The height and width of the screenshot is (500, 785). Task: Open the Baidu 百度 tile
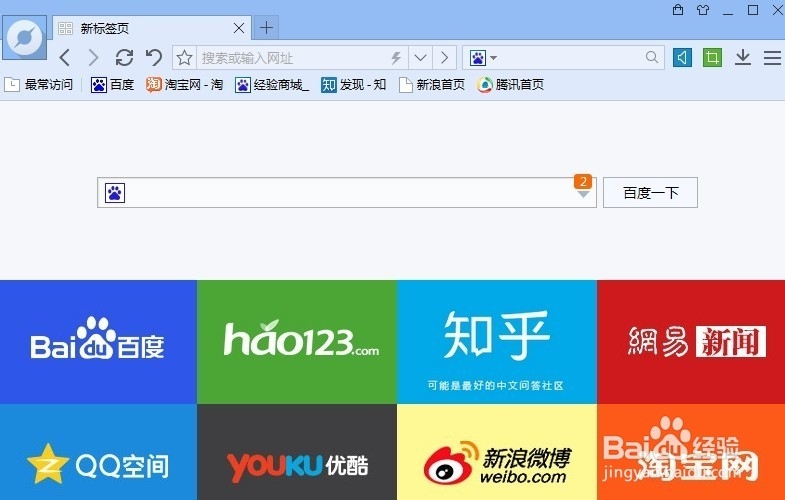click(98, 342)
